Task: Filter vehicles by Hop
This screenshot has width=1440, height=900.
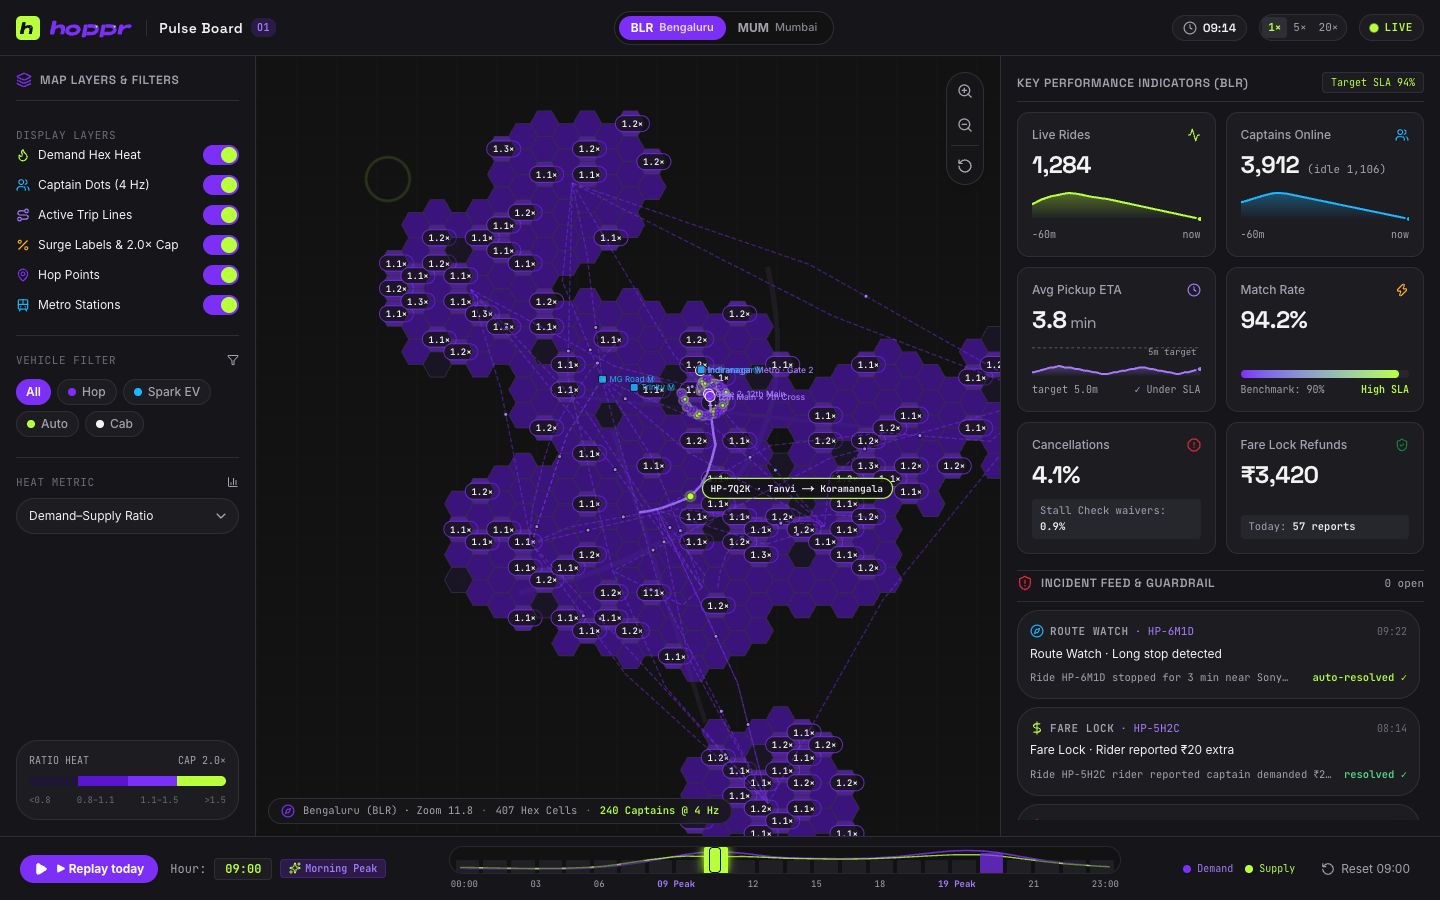Action: pyautogui.click(x=86, y=392)
